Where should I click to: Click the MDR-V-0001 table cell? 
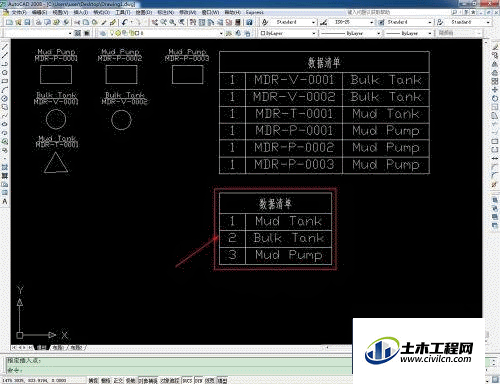[294, 80]
